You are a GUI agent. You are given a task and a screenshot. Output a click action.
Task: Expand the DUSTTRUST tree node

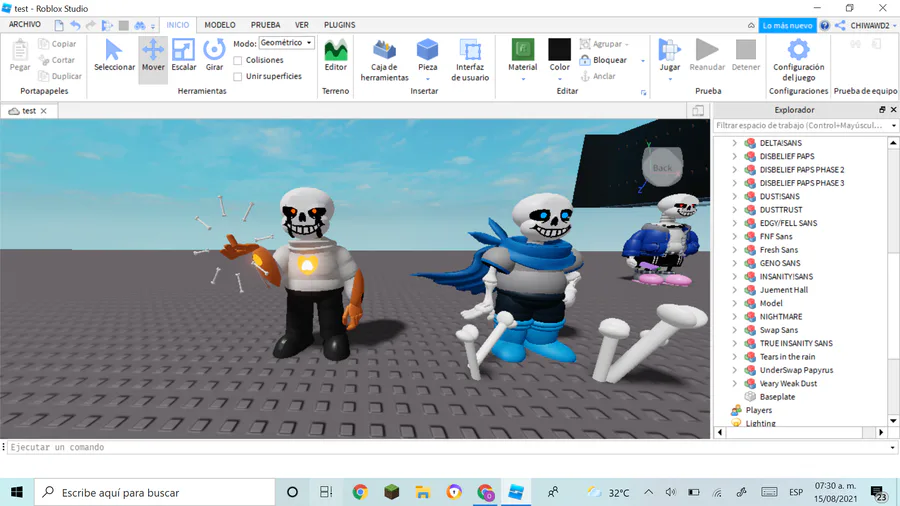[x=734, y=210]
